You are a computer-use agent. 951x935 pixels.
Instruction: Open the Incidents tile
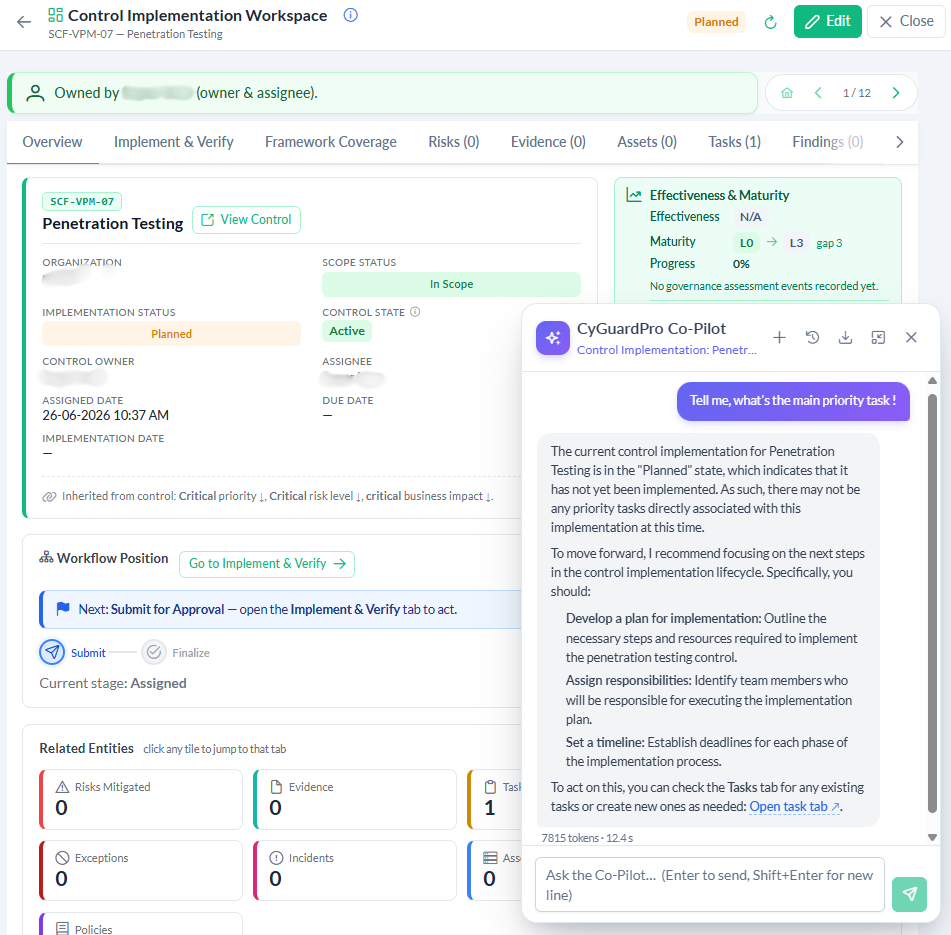point(355,870)
